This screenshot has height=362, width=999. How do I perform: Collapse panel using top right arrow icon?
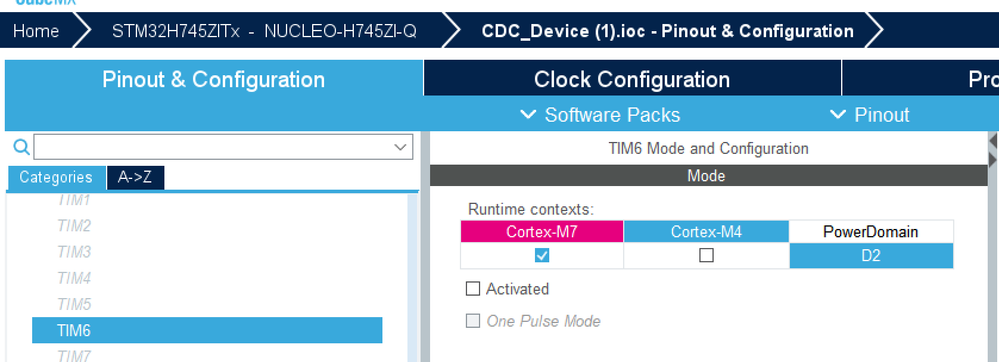pyautogui.click(x=993, y=140)
